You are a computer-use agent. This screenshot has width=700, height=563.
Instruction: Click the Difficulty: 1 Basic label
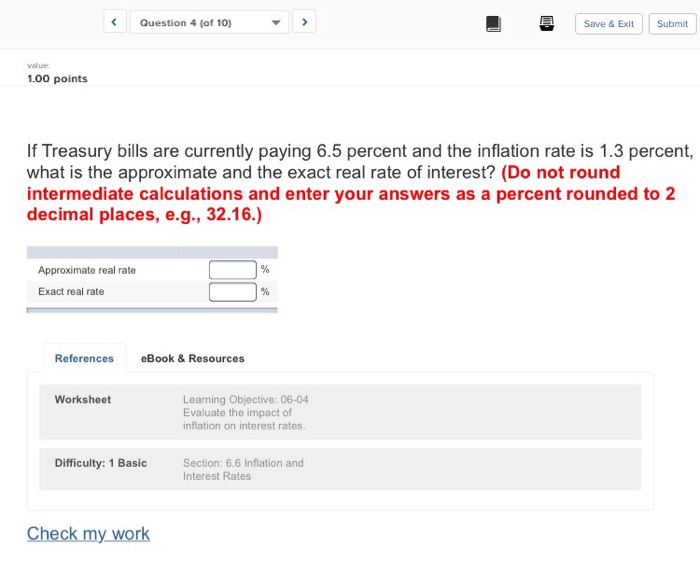100,463
